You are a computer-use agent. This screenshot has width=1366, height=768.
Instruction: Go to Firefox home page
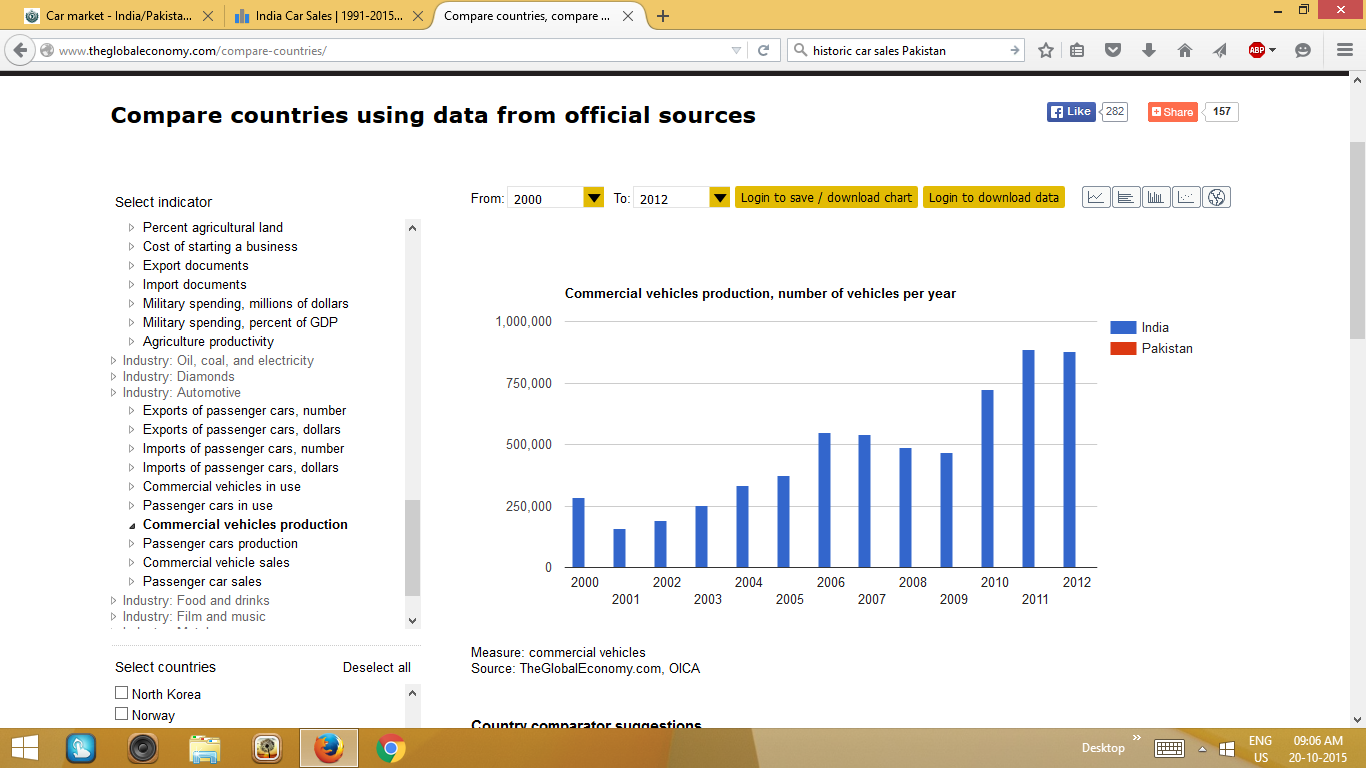point(1184,50)
